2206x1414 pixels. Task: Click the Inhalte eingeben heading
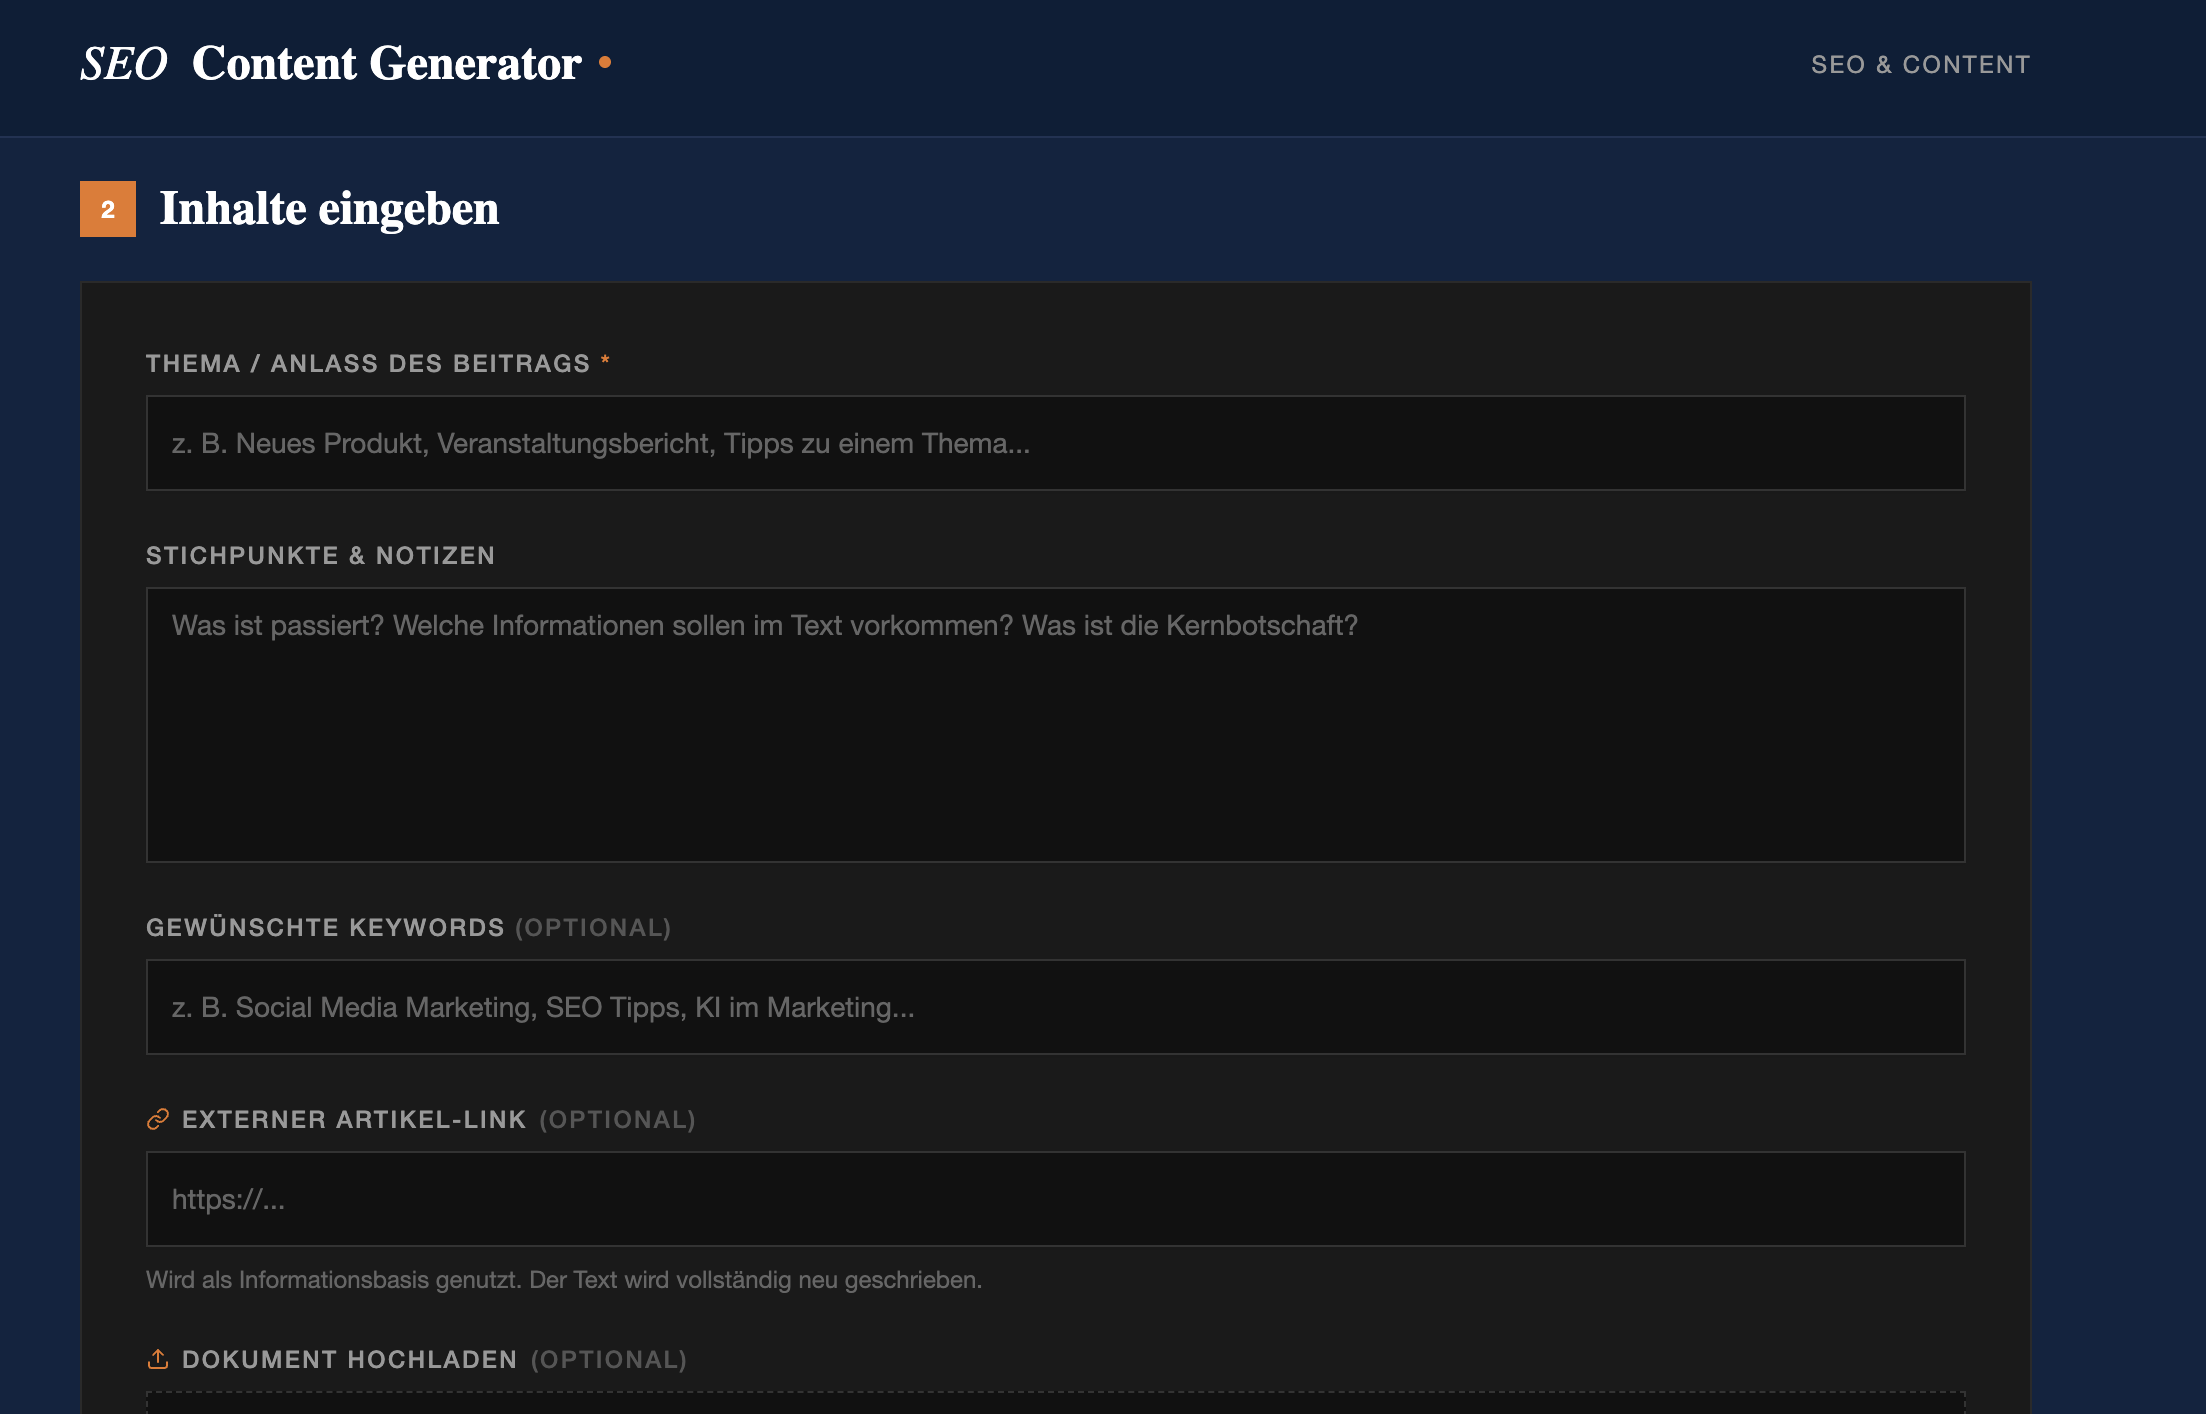pos(329,209)
